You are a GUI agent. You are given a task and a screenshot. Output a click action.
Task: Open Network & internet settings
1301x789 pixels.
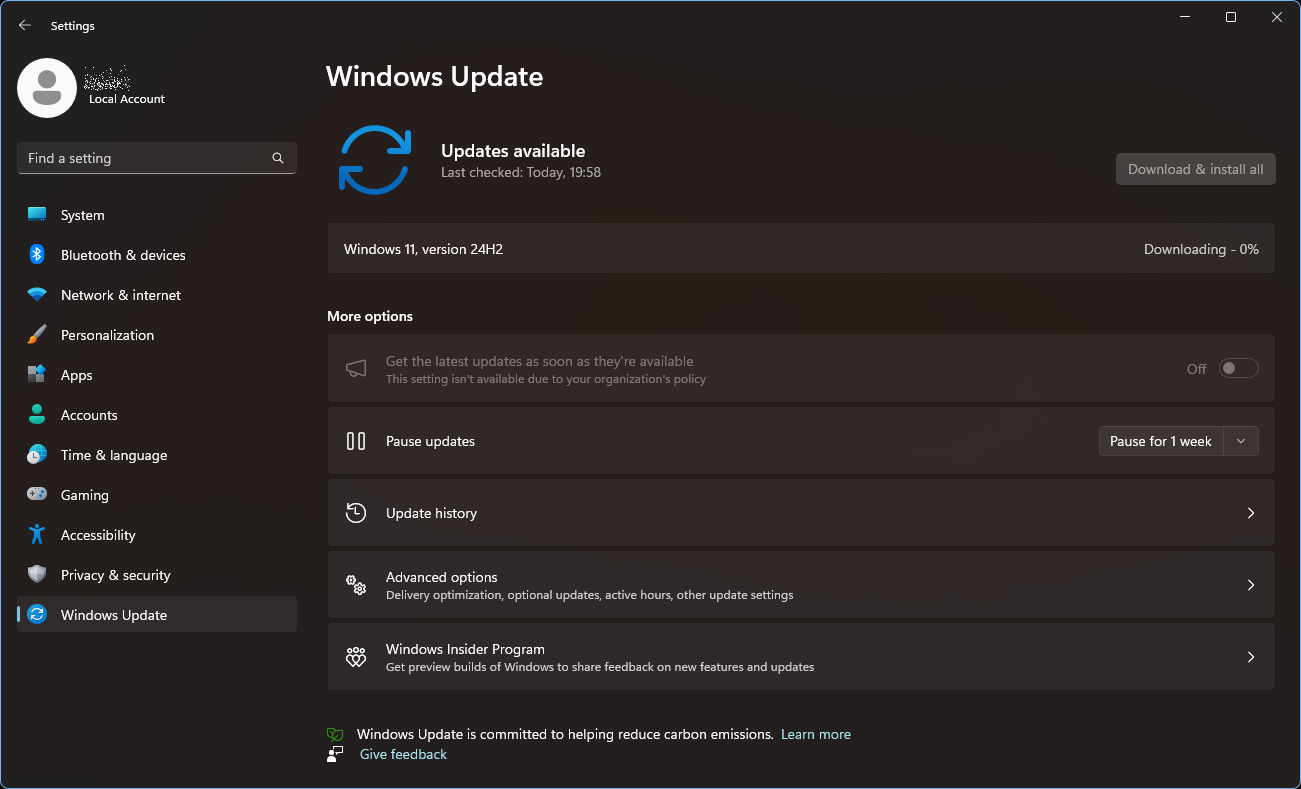tap(157, 295)
